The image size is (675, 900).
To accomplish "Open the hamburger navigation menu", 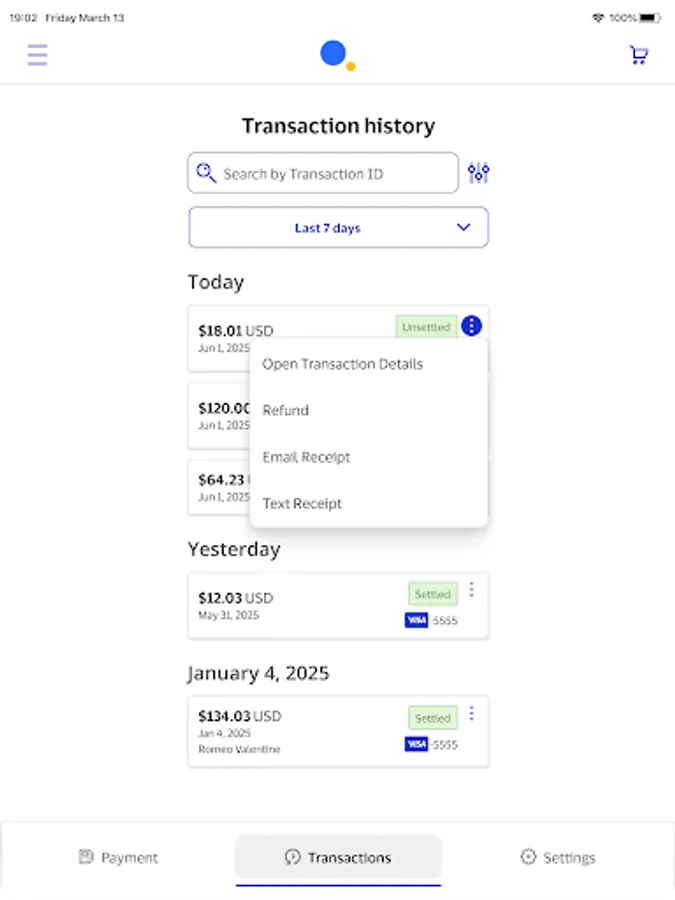I will [37, 55].
